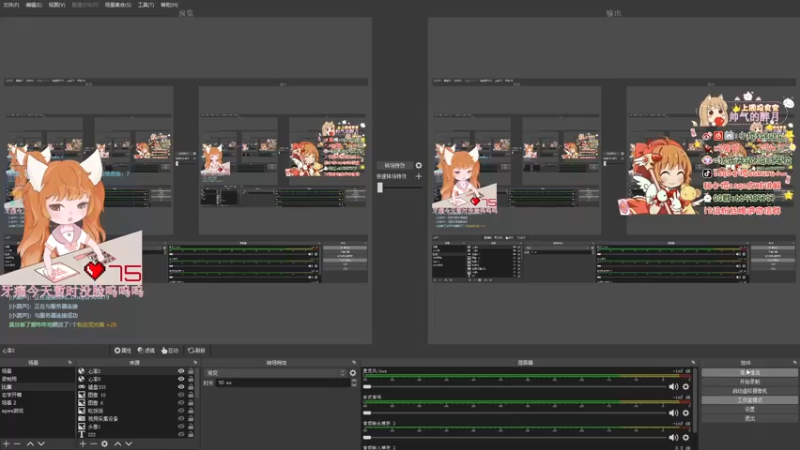800x450 pixels.
Task: Select the 心率2 browser source icon
Action: [x=82, y=371]
